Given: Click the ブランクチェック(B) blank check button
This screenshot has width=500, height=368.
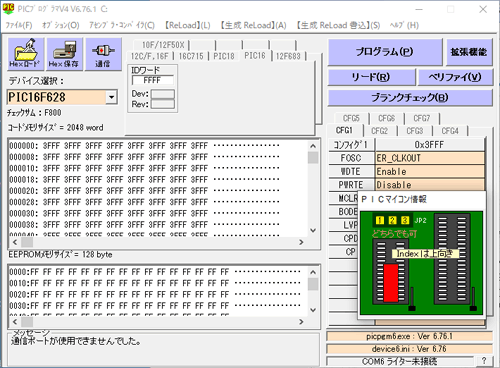Looking at the screenshot, I should tap(410, 98).
